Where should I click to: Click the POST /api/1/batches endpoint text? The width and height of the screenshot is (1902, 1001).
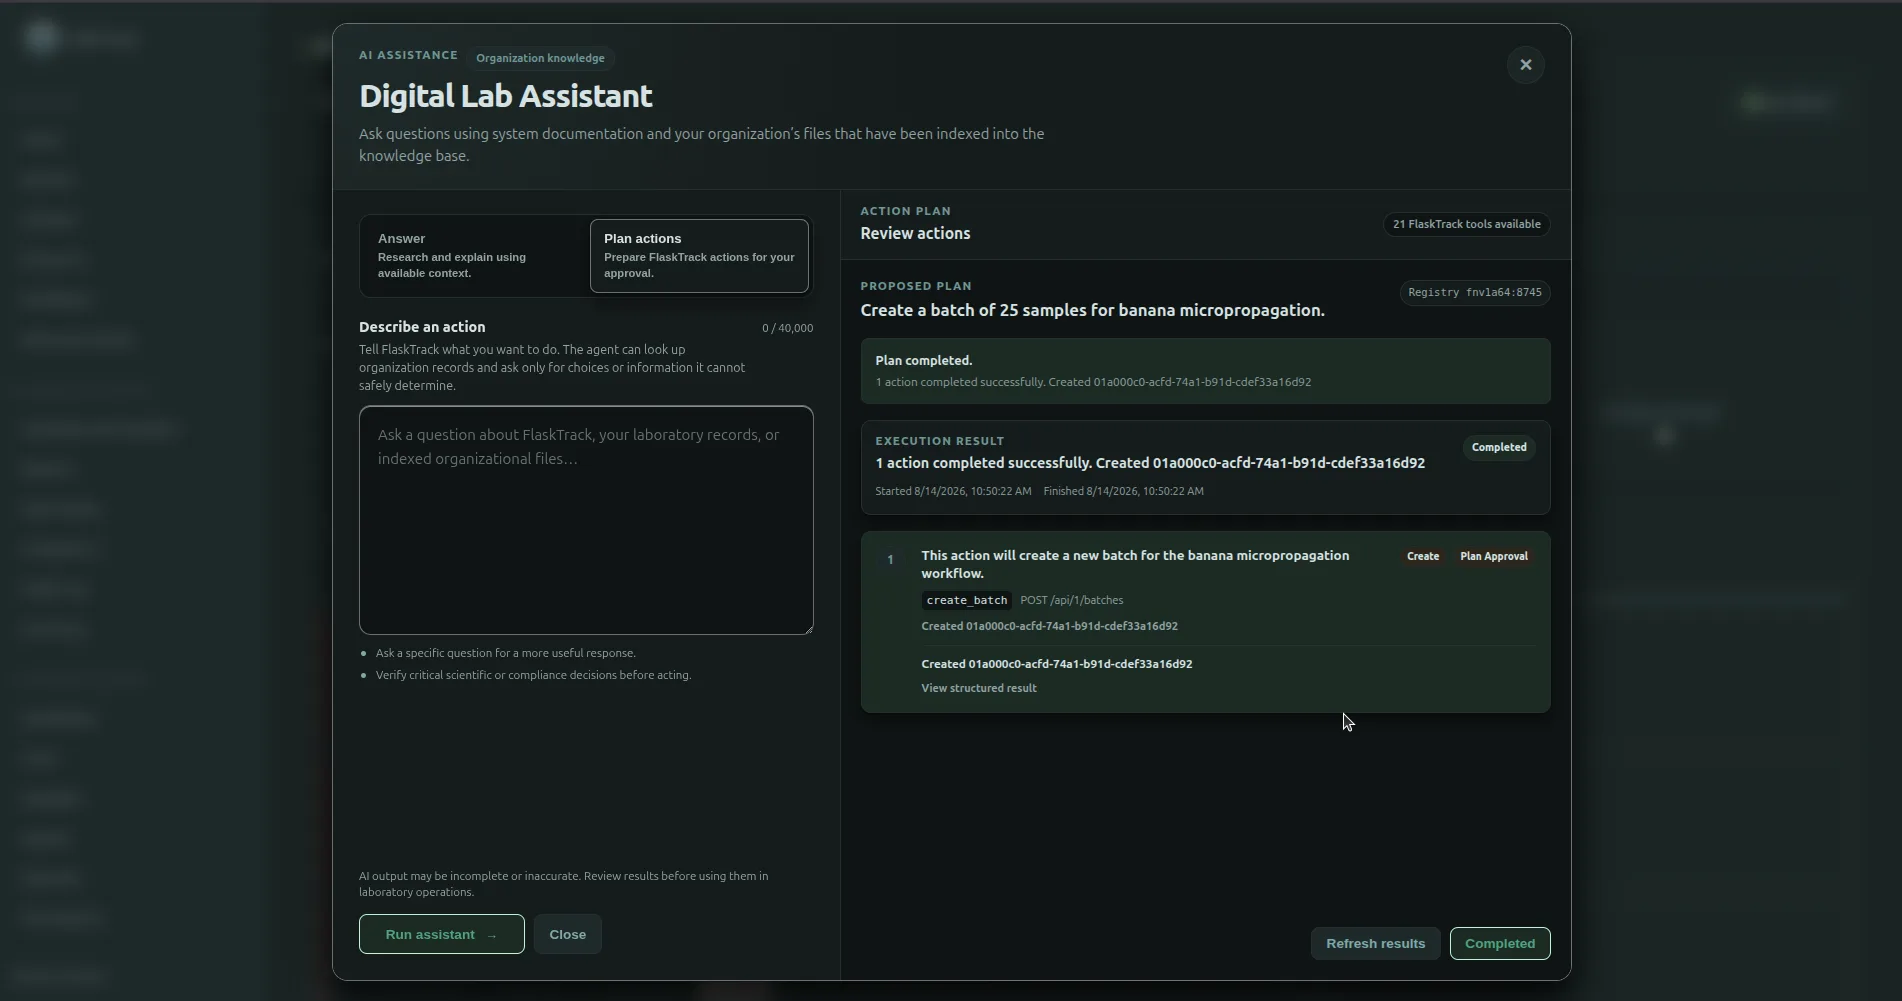pos(1071,600)
